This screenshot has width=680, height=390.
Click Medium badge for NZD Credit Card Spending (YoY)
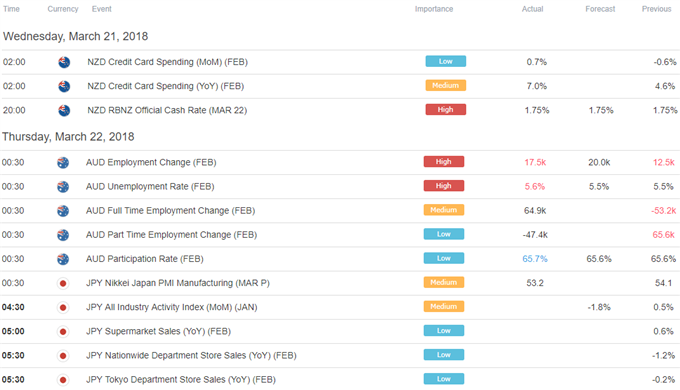pyautogui.click(x=445, y=85)
